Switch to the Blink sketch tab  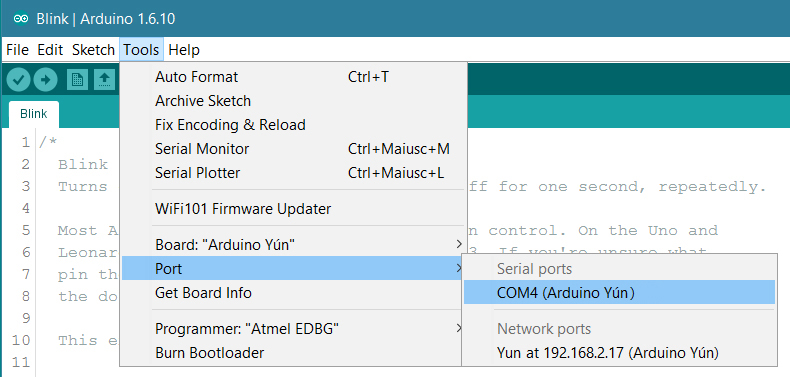[34, 114]
